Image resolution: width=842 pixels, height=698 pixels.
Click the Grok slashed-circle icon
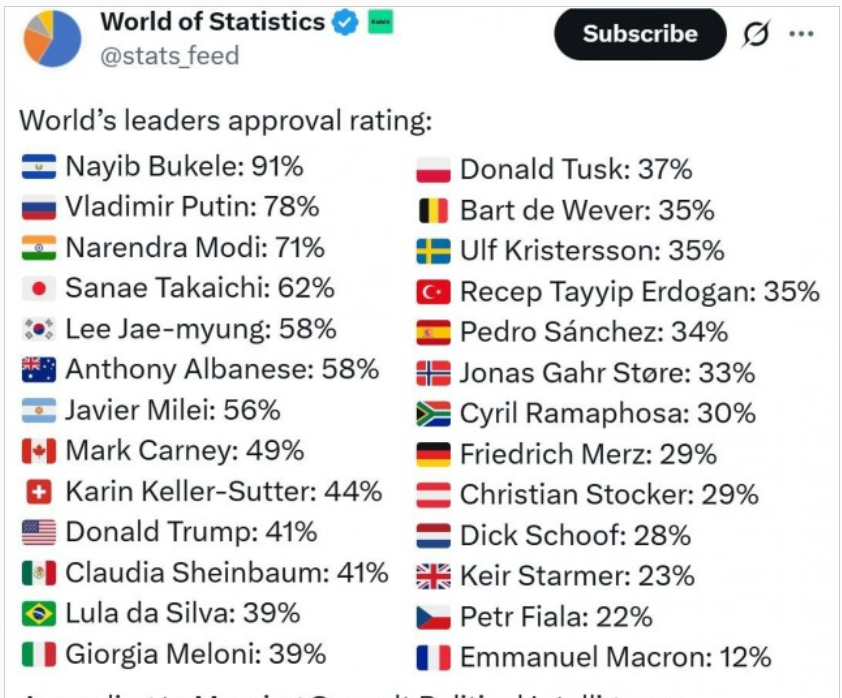(756, 34)
